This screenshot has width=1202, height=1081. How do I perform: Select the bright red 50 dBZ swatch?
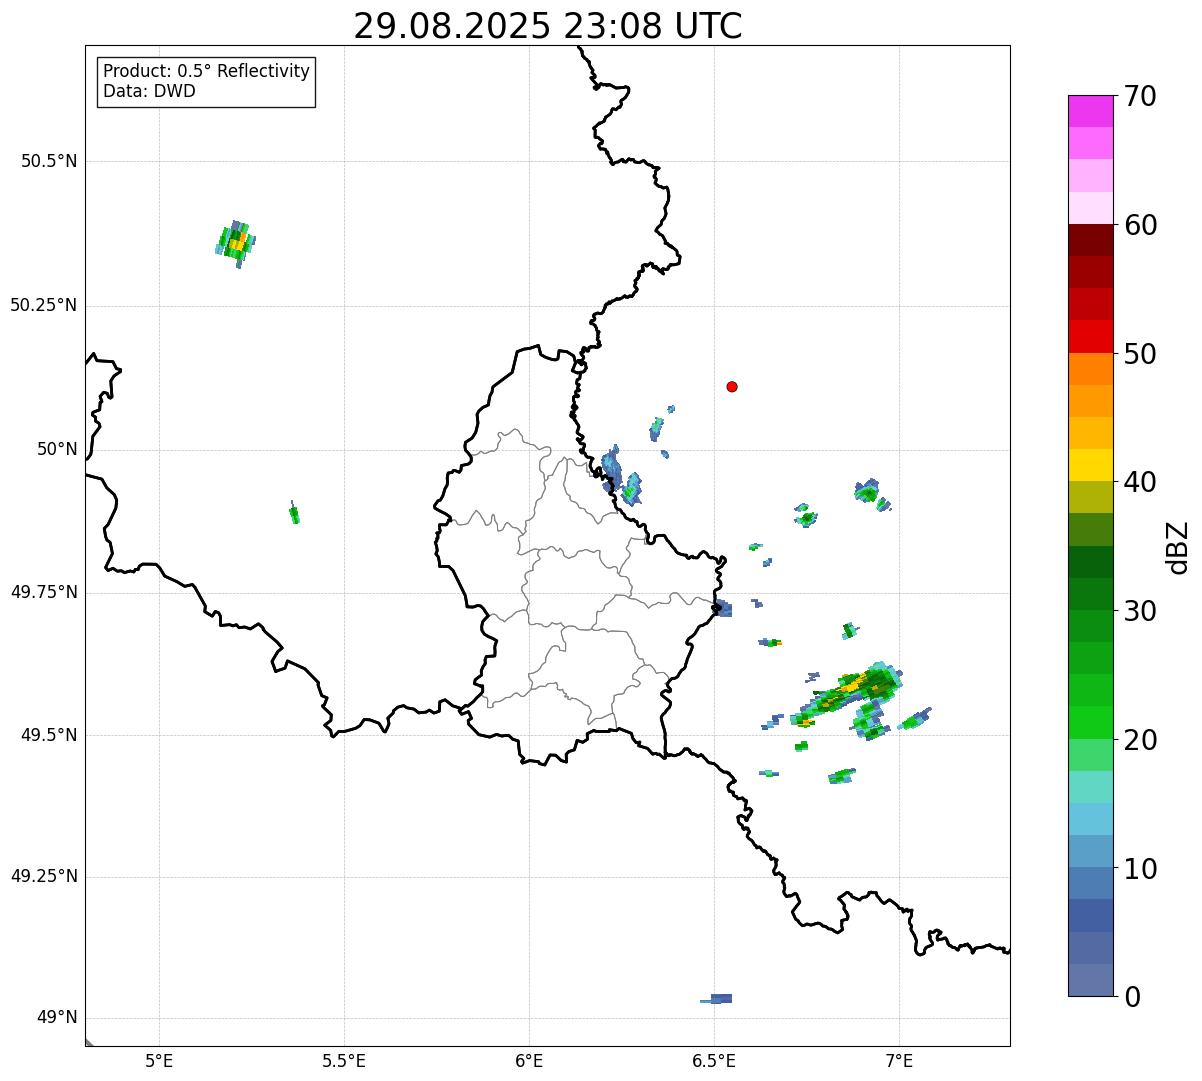click(x=1091, y=336)
